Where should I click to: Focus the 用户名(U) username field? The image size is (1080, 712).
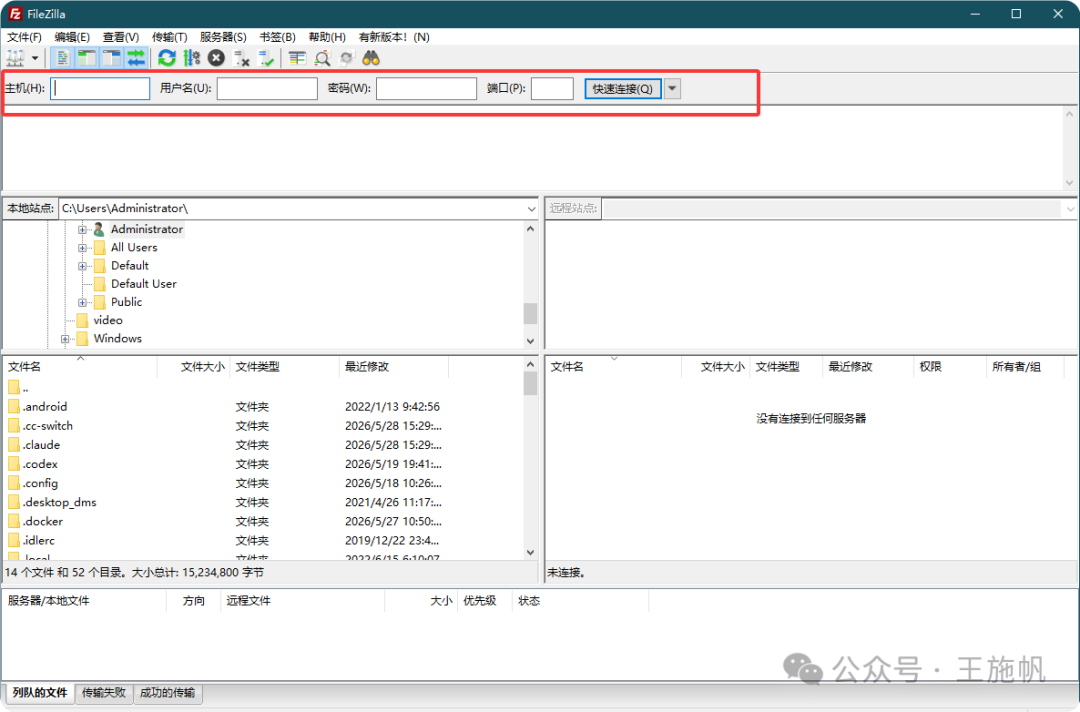click(267, 88)
